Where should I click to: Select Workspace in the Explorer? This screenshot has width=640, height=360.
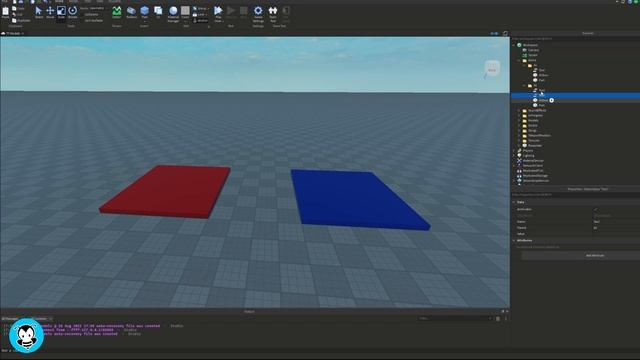tap(530, 45)
